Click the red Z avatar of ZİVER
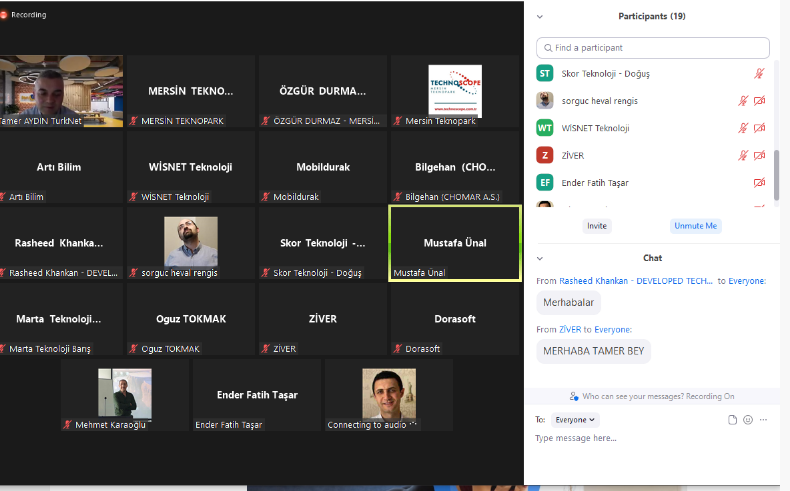Screen dimensions: 790x491 (x=545, y=155)
